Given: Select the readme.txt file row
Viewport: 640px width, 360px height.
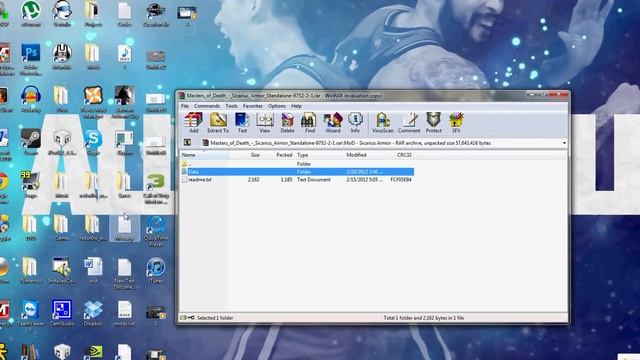Looking at the screenshot, I should pyautogui.click(x=297, y=180).
